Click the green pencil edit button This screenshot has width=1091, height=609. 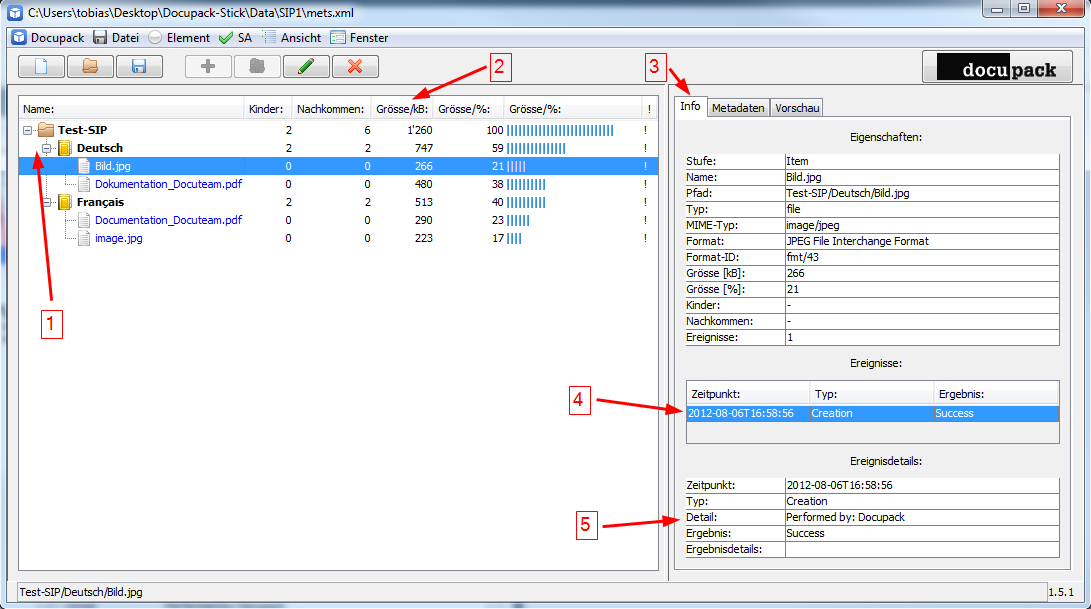[x=306, y=67]
